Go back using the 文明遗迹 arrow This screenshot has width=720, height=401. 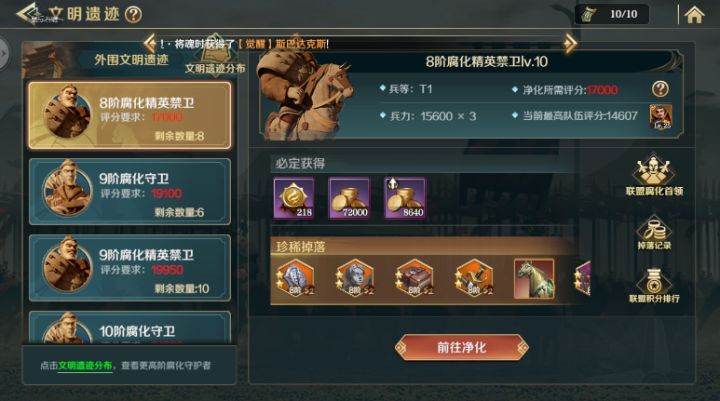pyautogui.click(x=27, y=14)
